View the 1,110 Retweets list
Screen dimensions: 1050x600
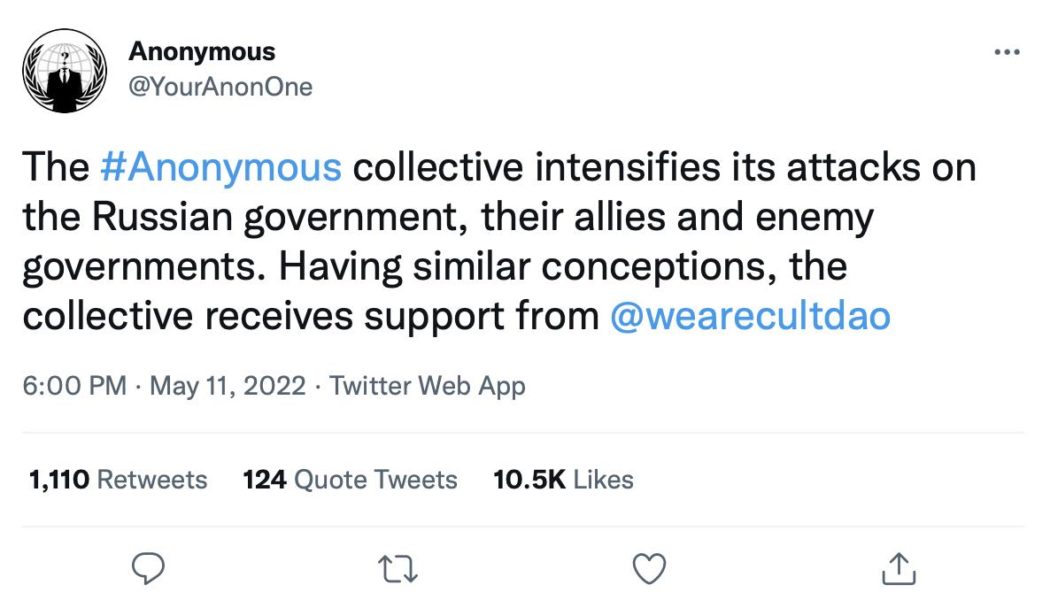(x=116, y=479)
